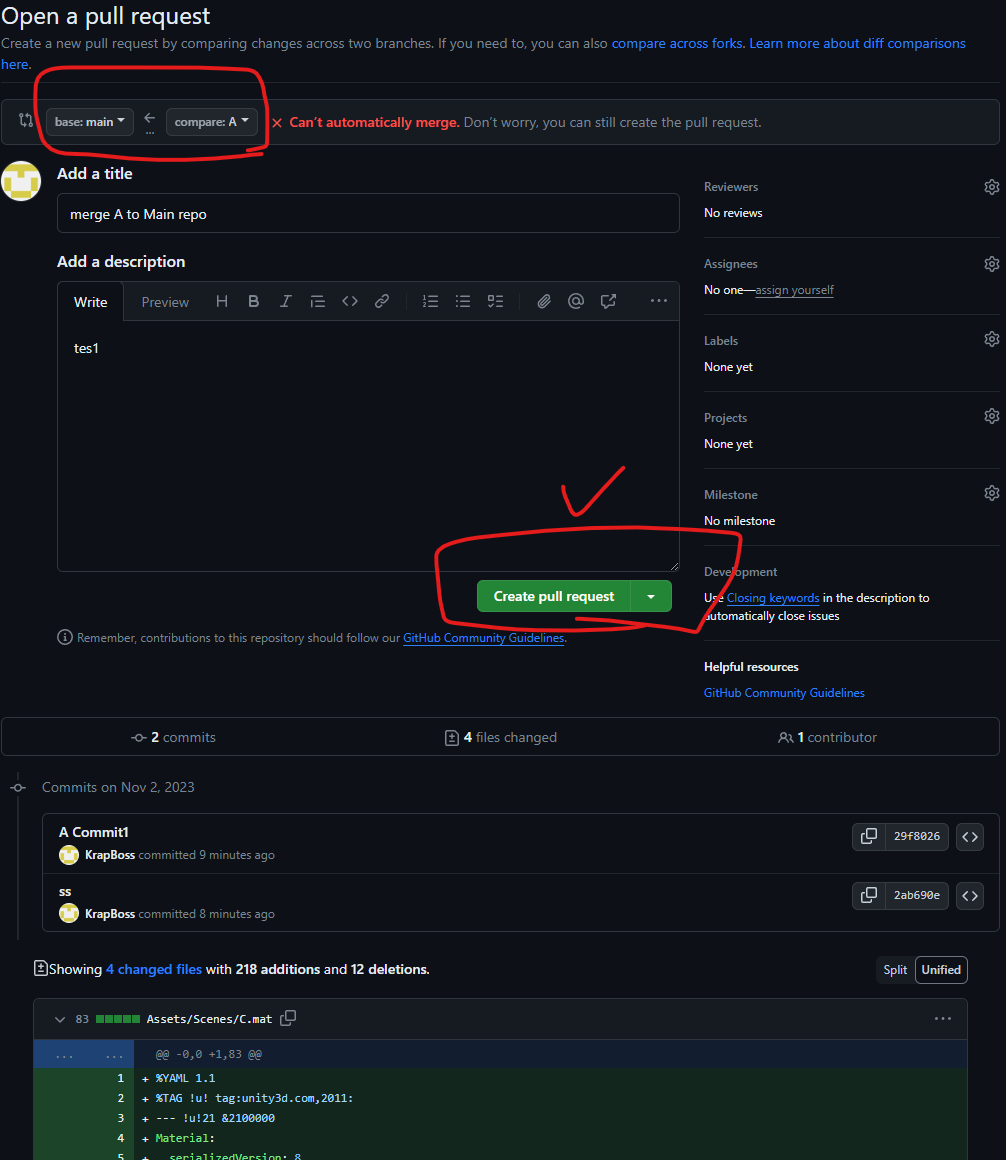Image resolution: width=1006 pixels, height=1160 pixels.
Task: Copy full SHA for commit 2ab690e
Action: coord(869,896)
